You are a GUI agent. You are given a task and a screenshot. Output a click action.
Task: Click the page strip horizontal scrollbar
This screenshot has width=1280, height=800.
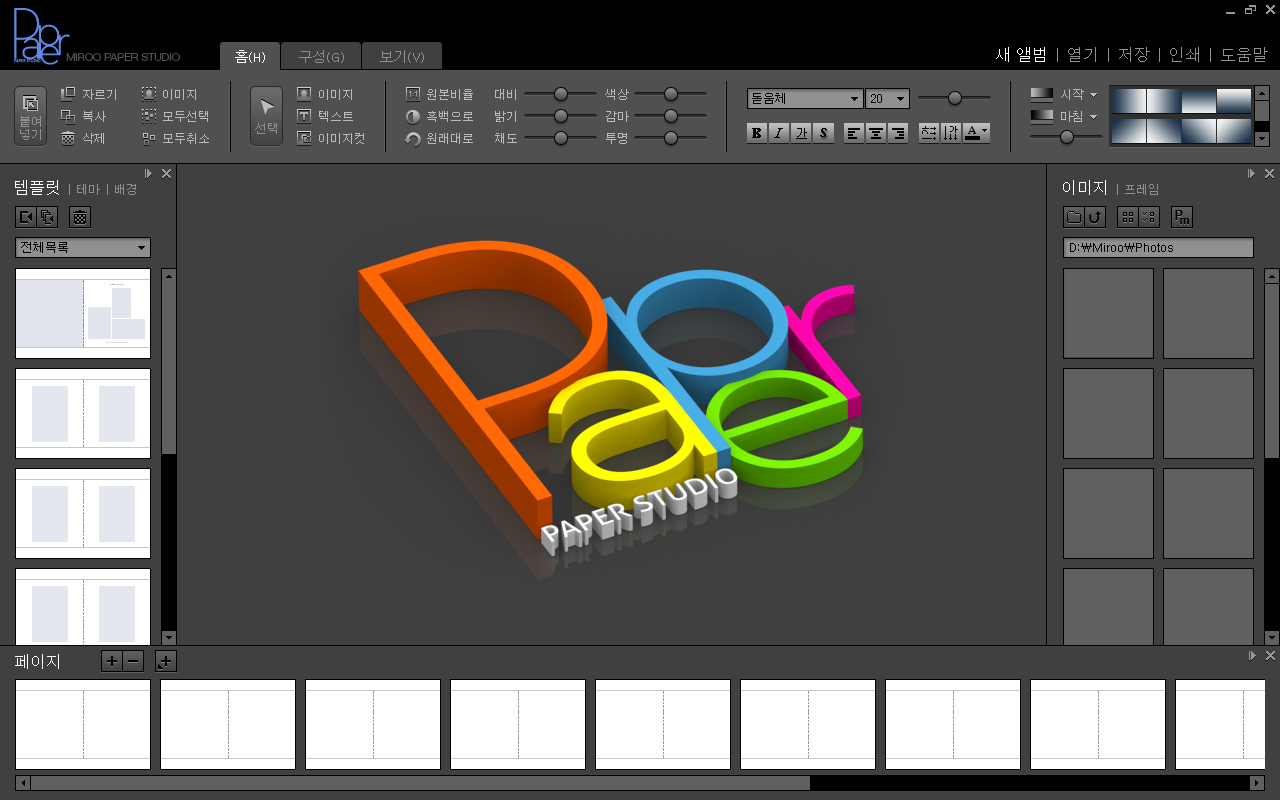[x=640, y=783]
